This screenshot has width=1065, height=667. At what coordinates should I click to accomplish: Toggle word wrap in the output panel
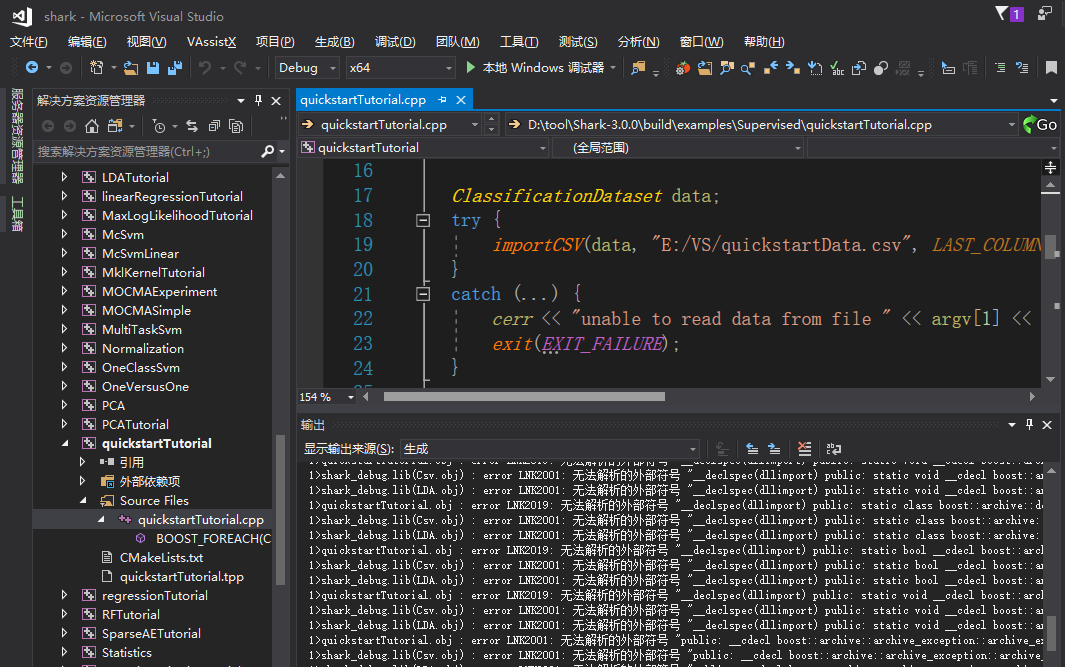tap(834, 448)
